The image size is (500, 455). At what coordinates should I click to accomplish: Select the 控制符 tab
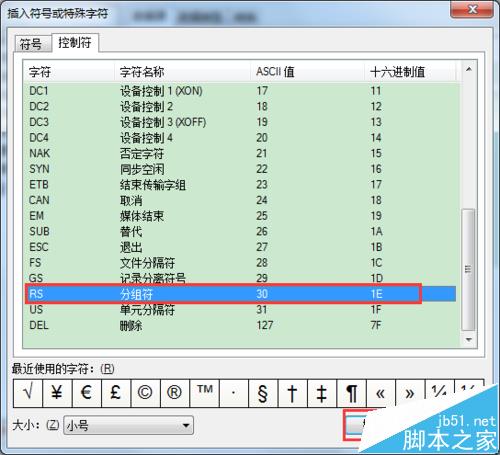click(75, 42)
